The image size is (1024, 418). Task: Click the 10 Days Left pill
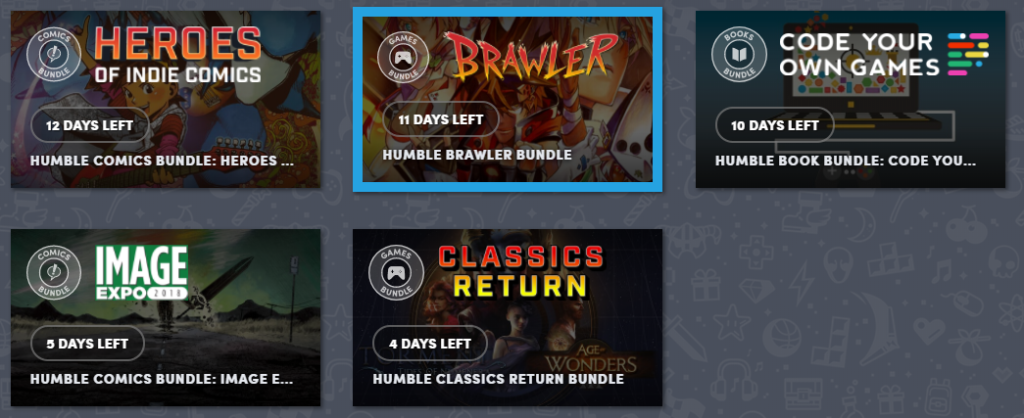tap(775, 125)
